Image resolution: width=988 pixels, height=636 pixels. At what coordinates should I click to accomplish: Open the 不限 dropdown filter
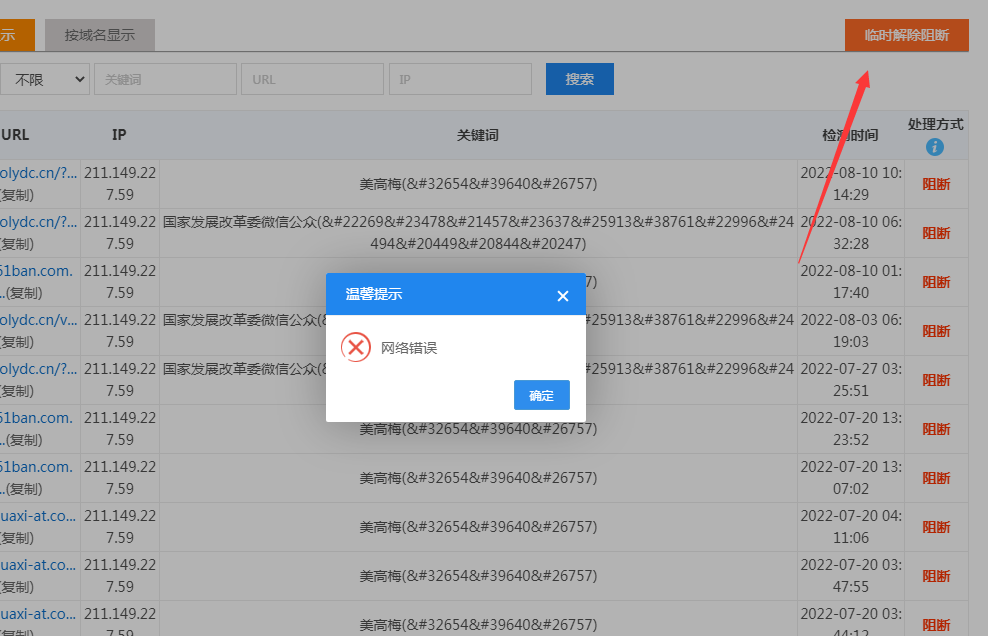[x=45, y=79]
